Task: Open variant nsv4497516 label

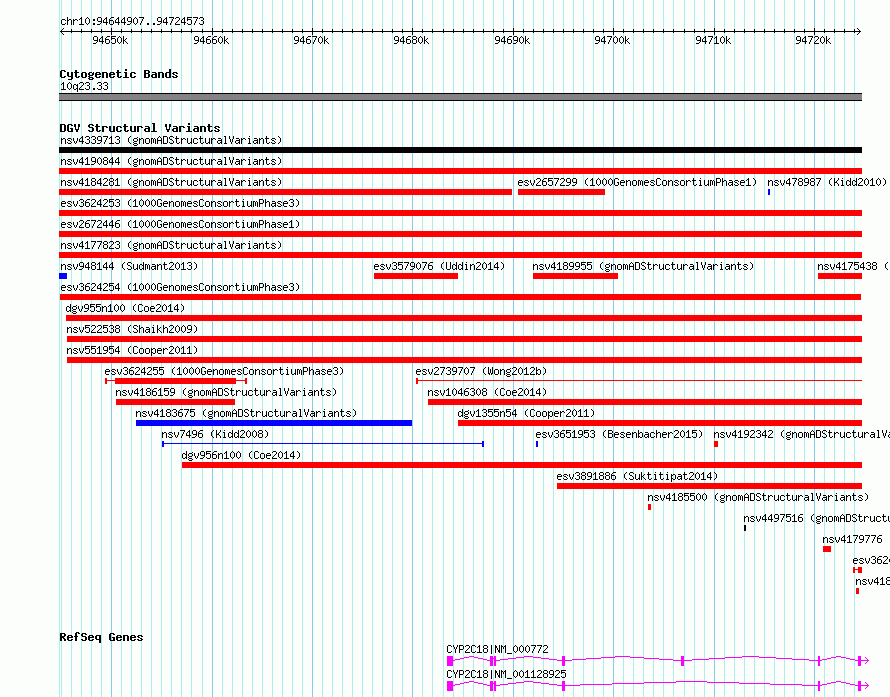Action: pos(816,518)
